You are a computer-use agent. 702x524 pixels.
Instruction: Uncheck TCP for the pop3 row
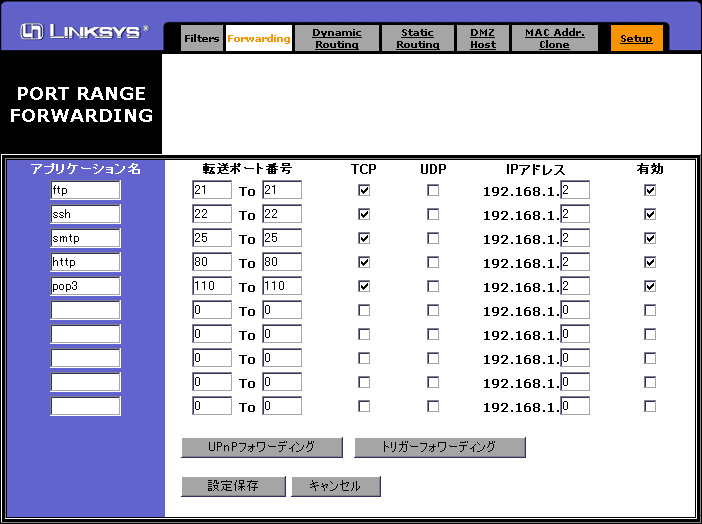point(364,286)
